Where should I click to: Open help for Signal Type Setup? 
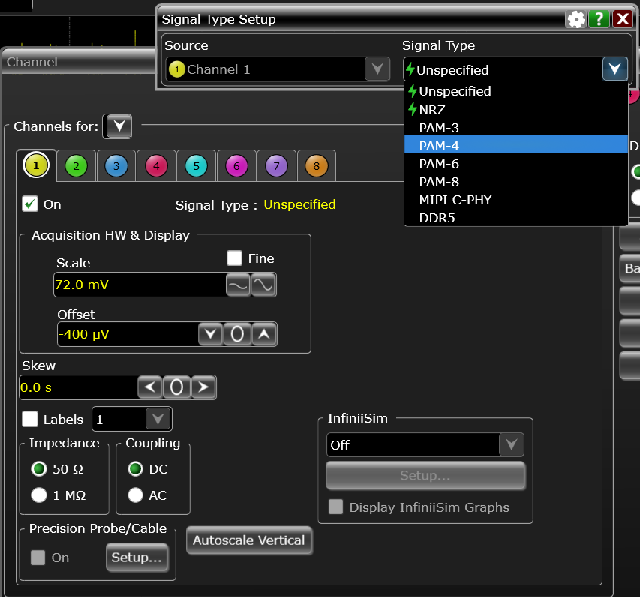coord(599,19)
